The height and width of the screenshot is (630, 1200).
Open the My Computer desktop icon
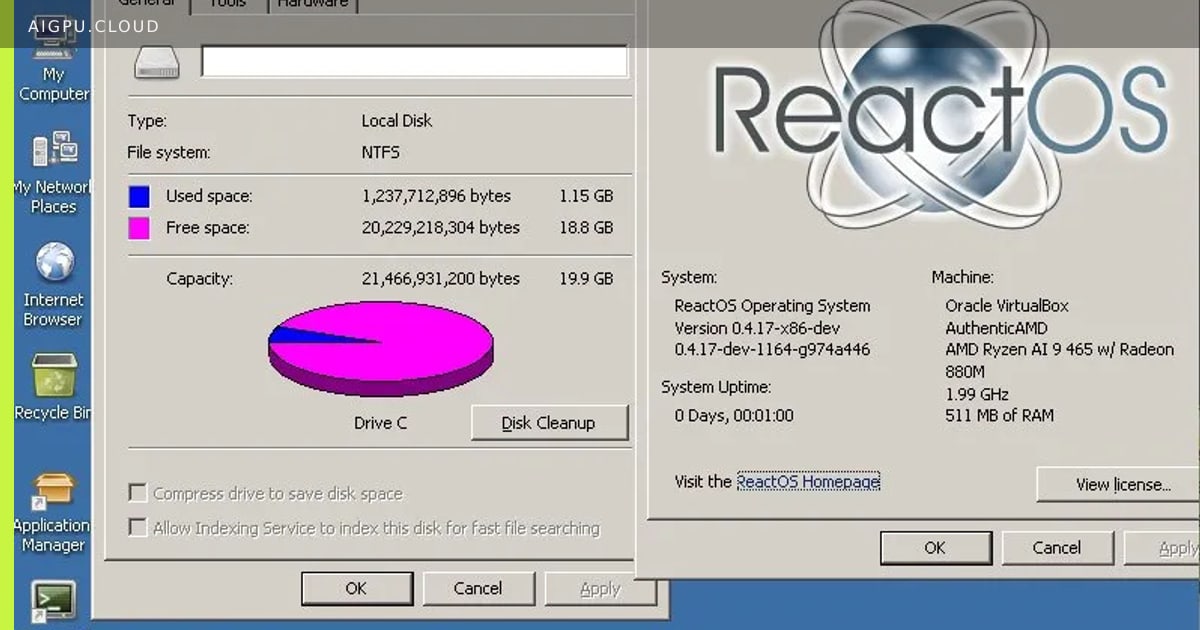[53, 60]
